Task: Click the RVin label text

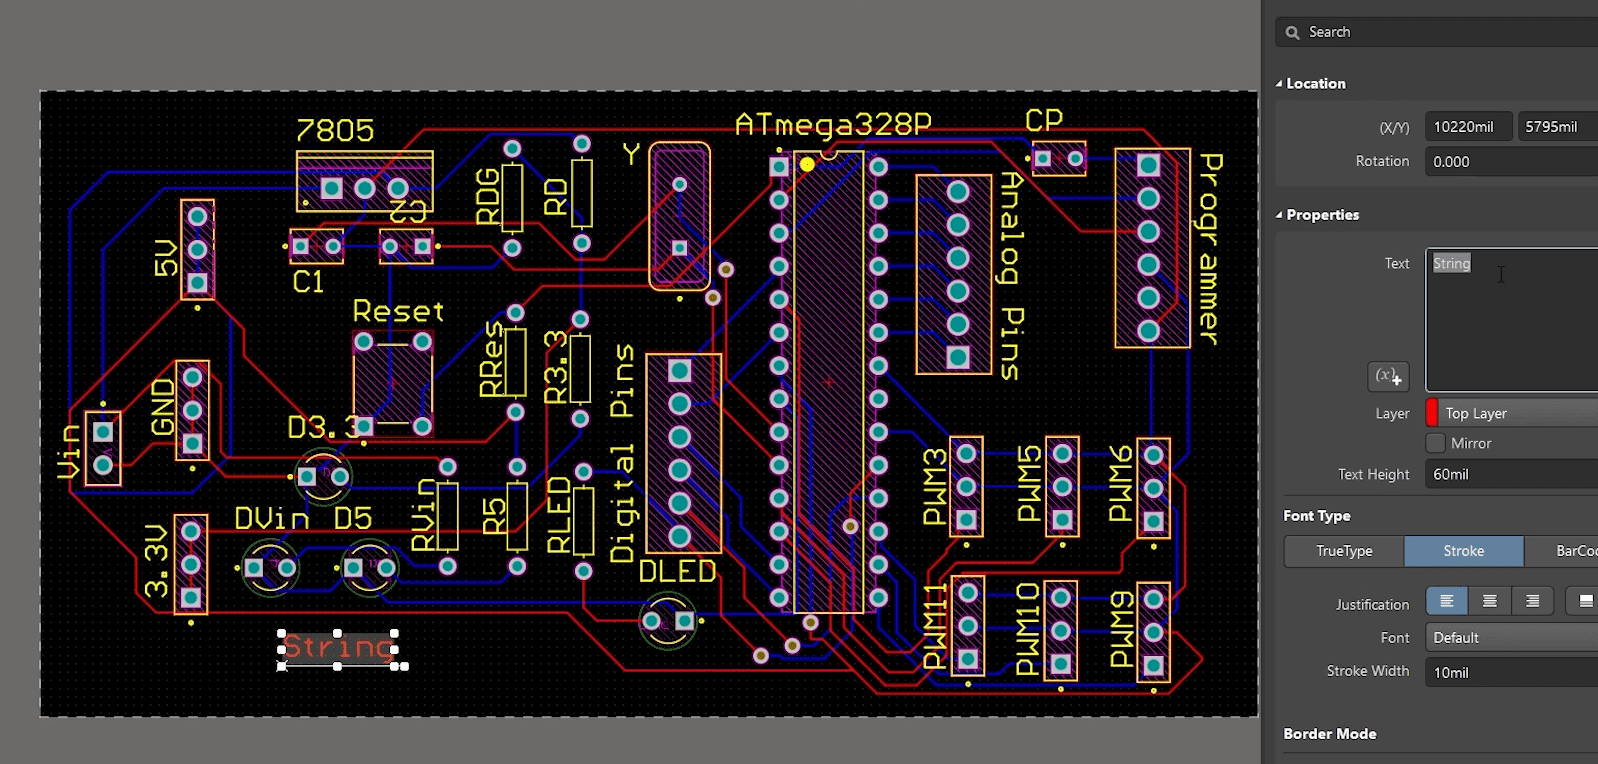Action: pyautogui.click(x=424, y=514)
